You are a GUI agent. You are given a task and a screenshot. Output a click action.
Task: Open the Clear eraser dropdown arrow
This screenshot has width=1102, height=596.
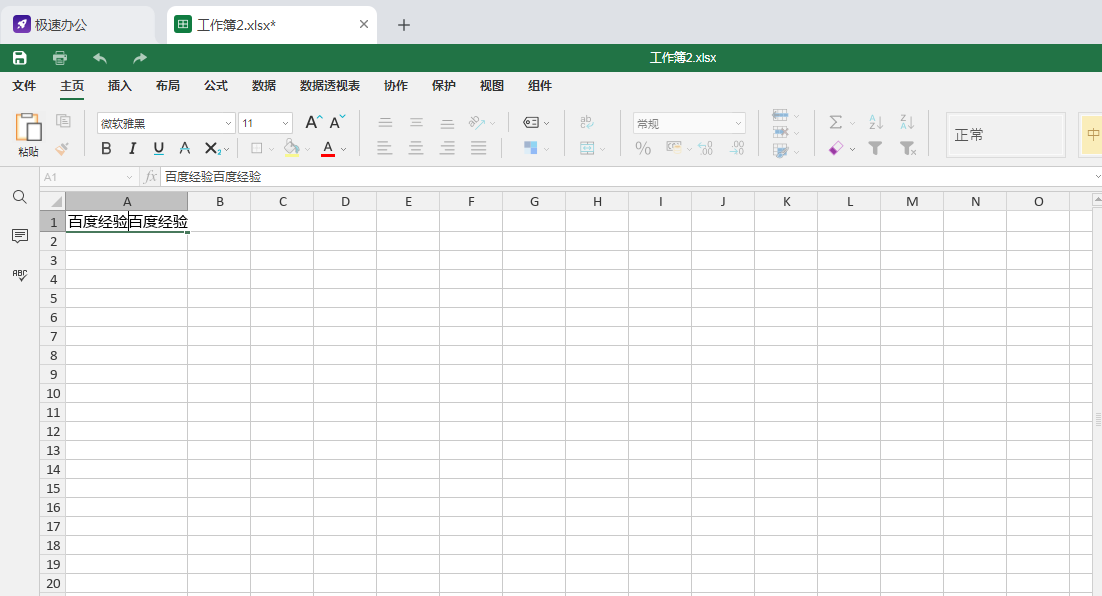(x=852, y=150)
